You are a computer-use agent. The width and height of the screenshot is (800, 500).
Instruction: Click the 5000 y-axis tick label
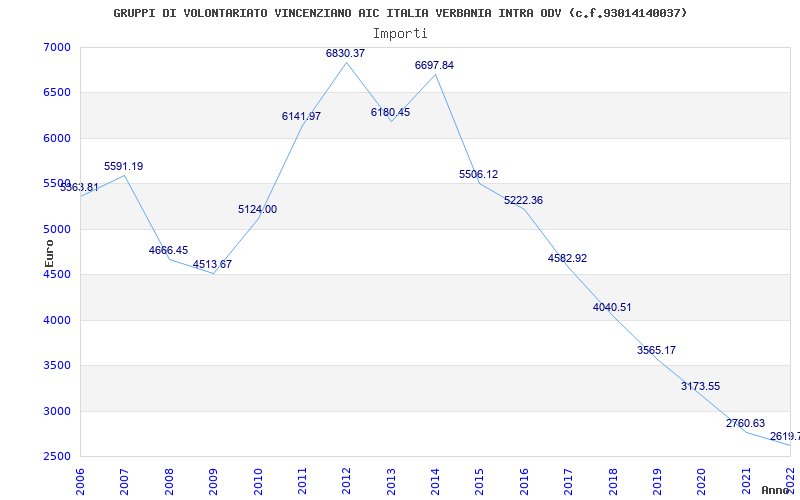(x=55, y=230)
